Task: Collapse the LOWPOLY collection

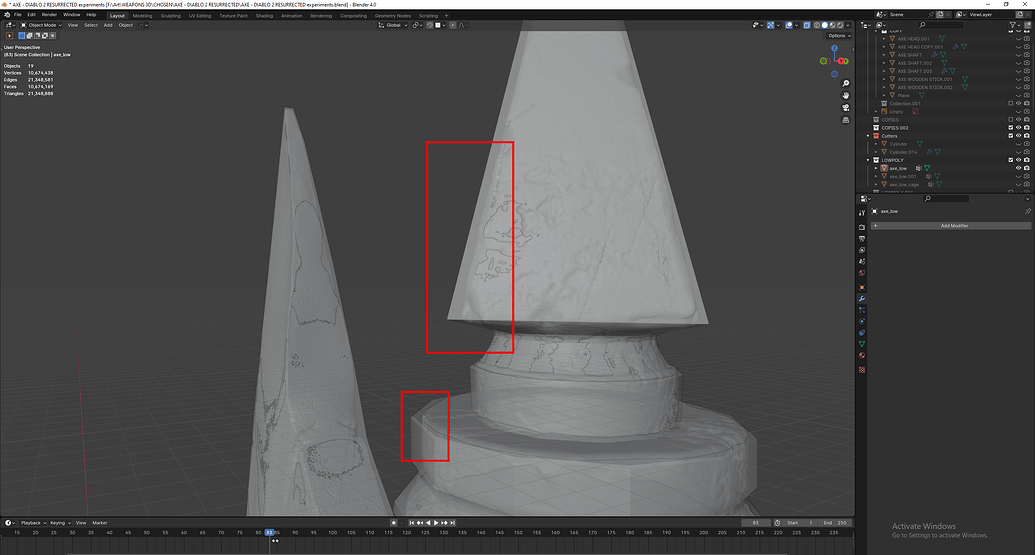Action: pyautogui.click(x=868, y=160)
